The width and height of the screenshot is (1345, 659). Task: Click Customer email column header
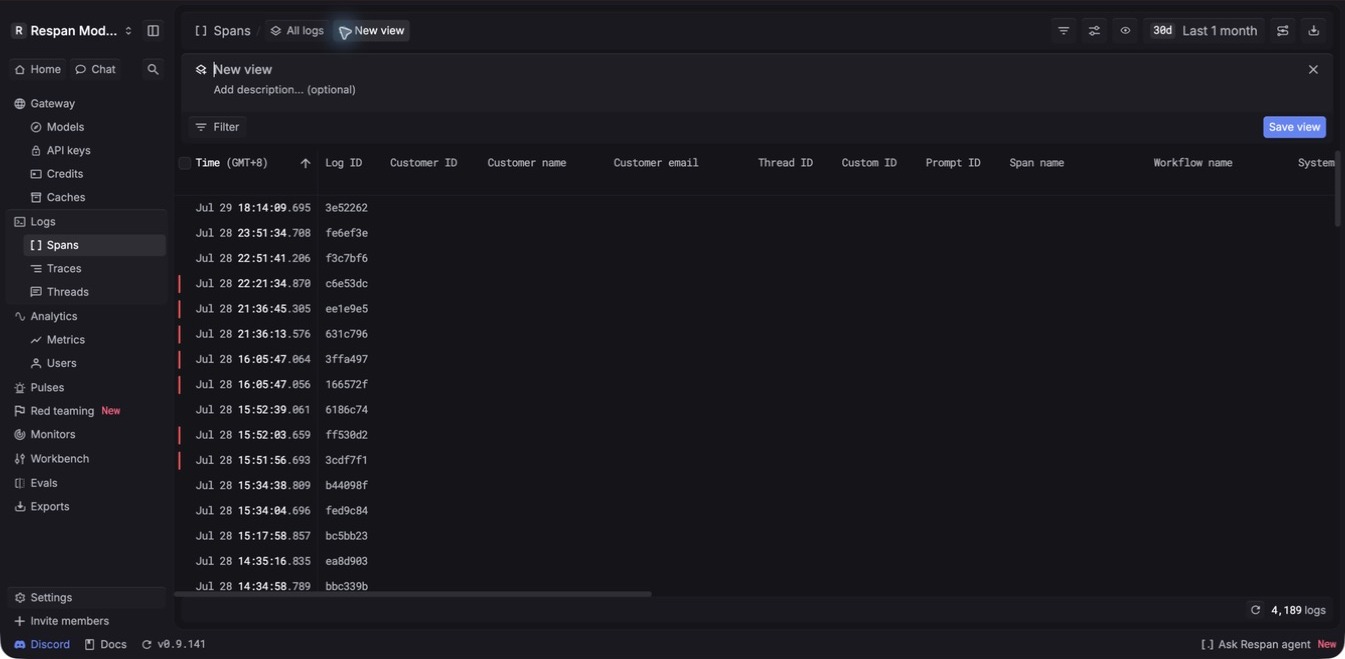tap(656, 163)
